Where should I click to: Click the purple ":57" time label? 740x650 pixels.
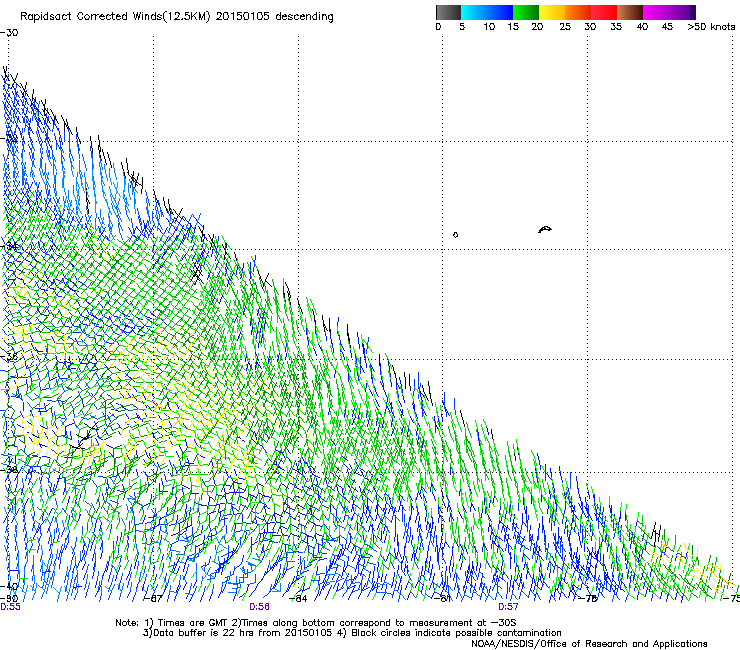point(508,607)
